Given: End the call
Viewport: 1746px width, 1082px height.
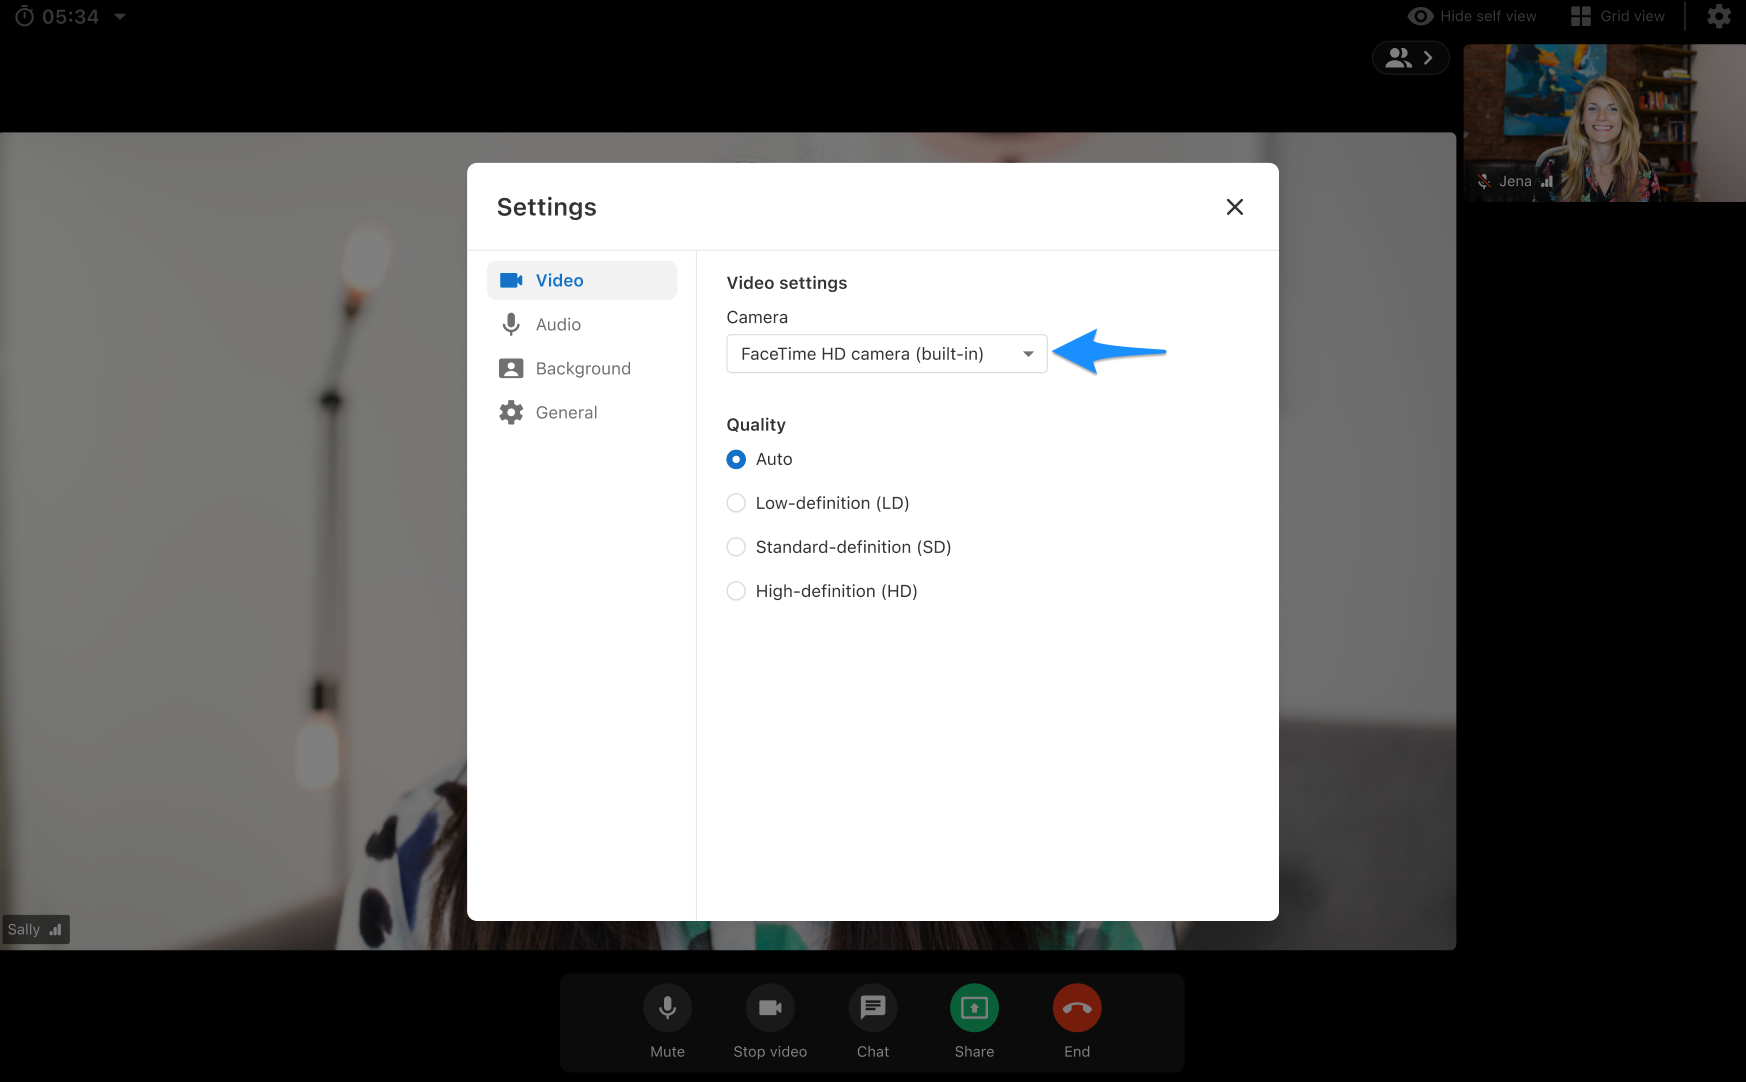Looking at the screenshot, I should pyautogui.click(x=1076, y=1008).
